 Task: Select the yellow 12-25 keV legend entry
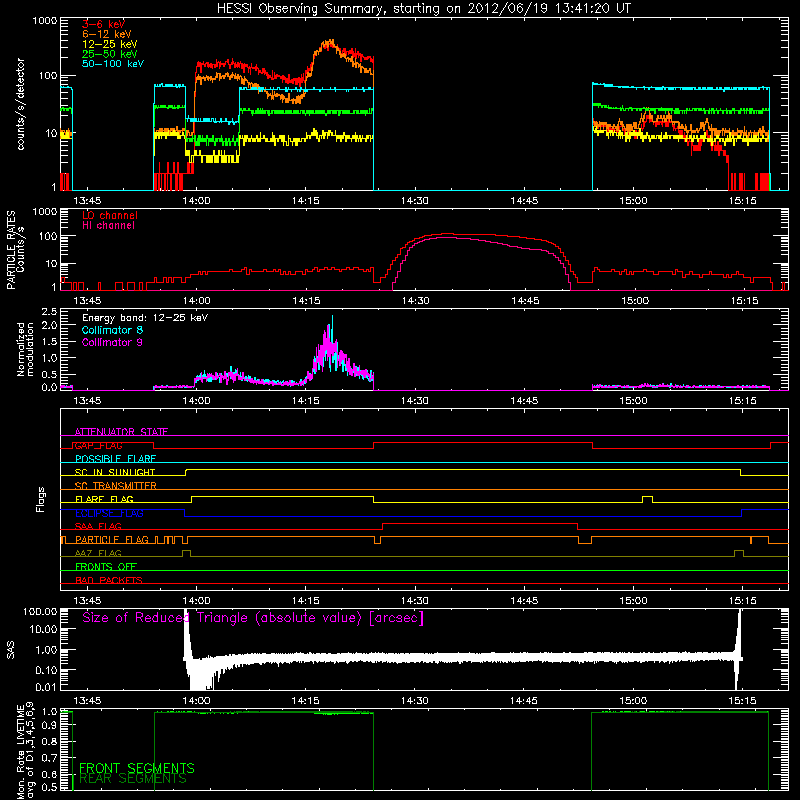110,44
